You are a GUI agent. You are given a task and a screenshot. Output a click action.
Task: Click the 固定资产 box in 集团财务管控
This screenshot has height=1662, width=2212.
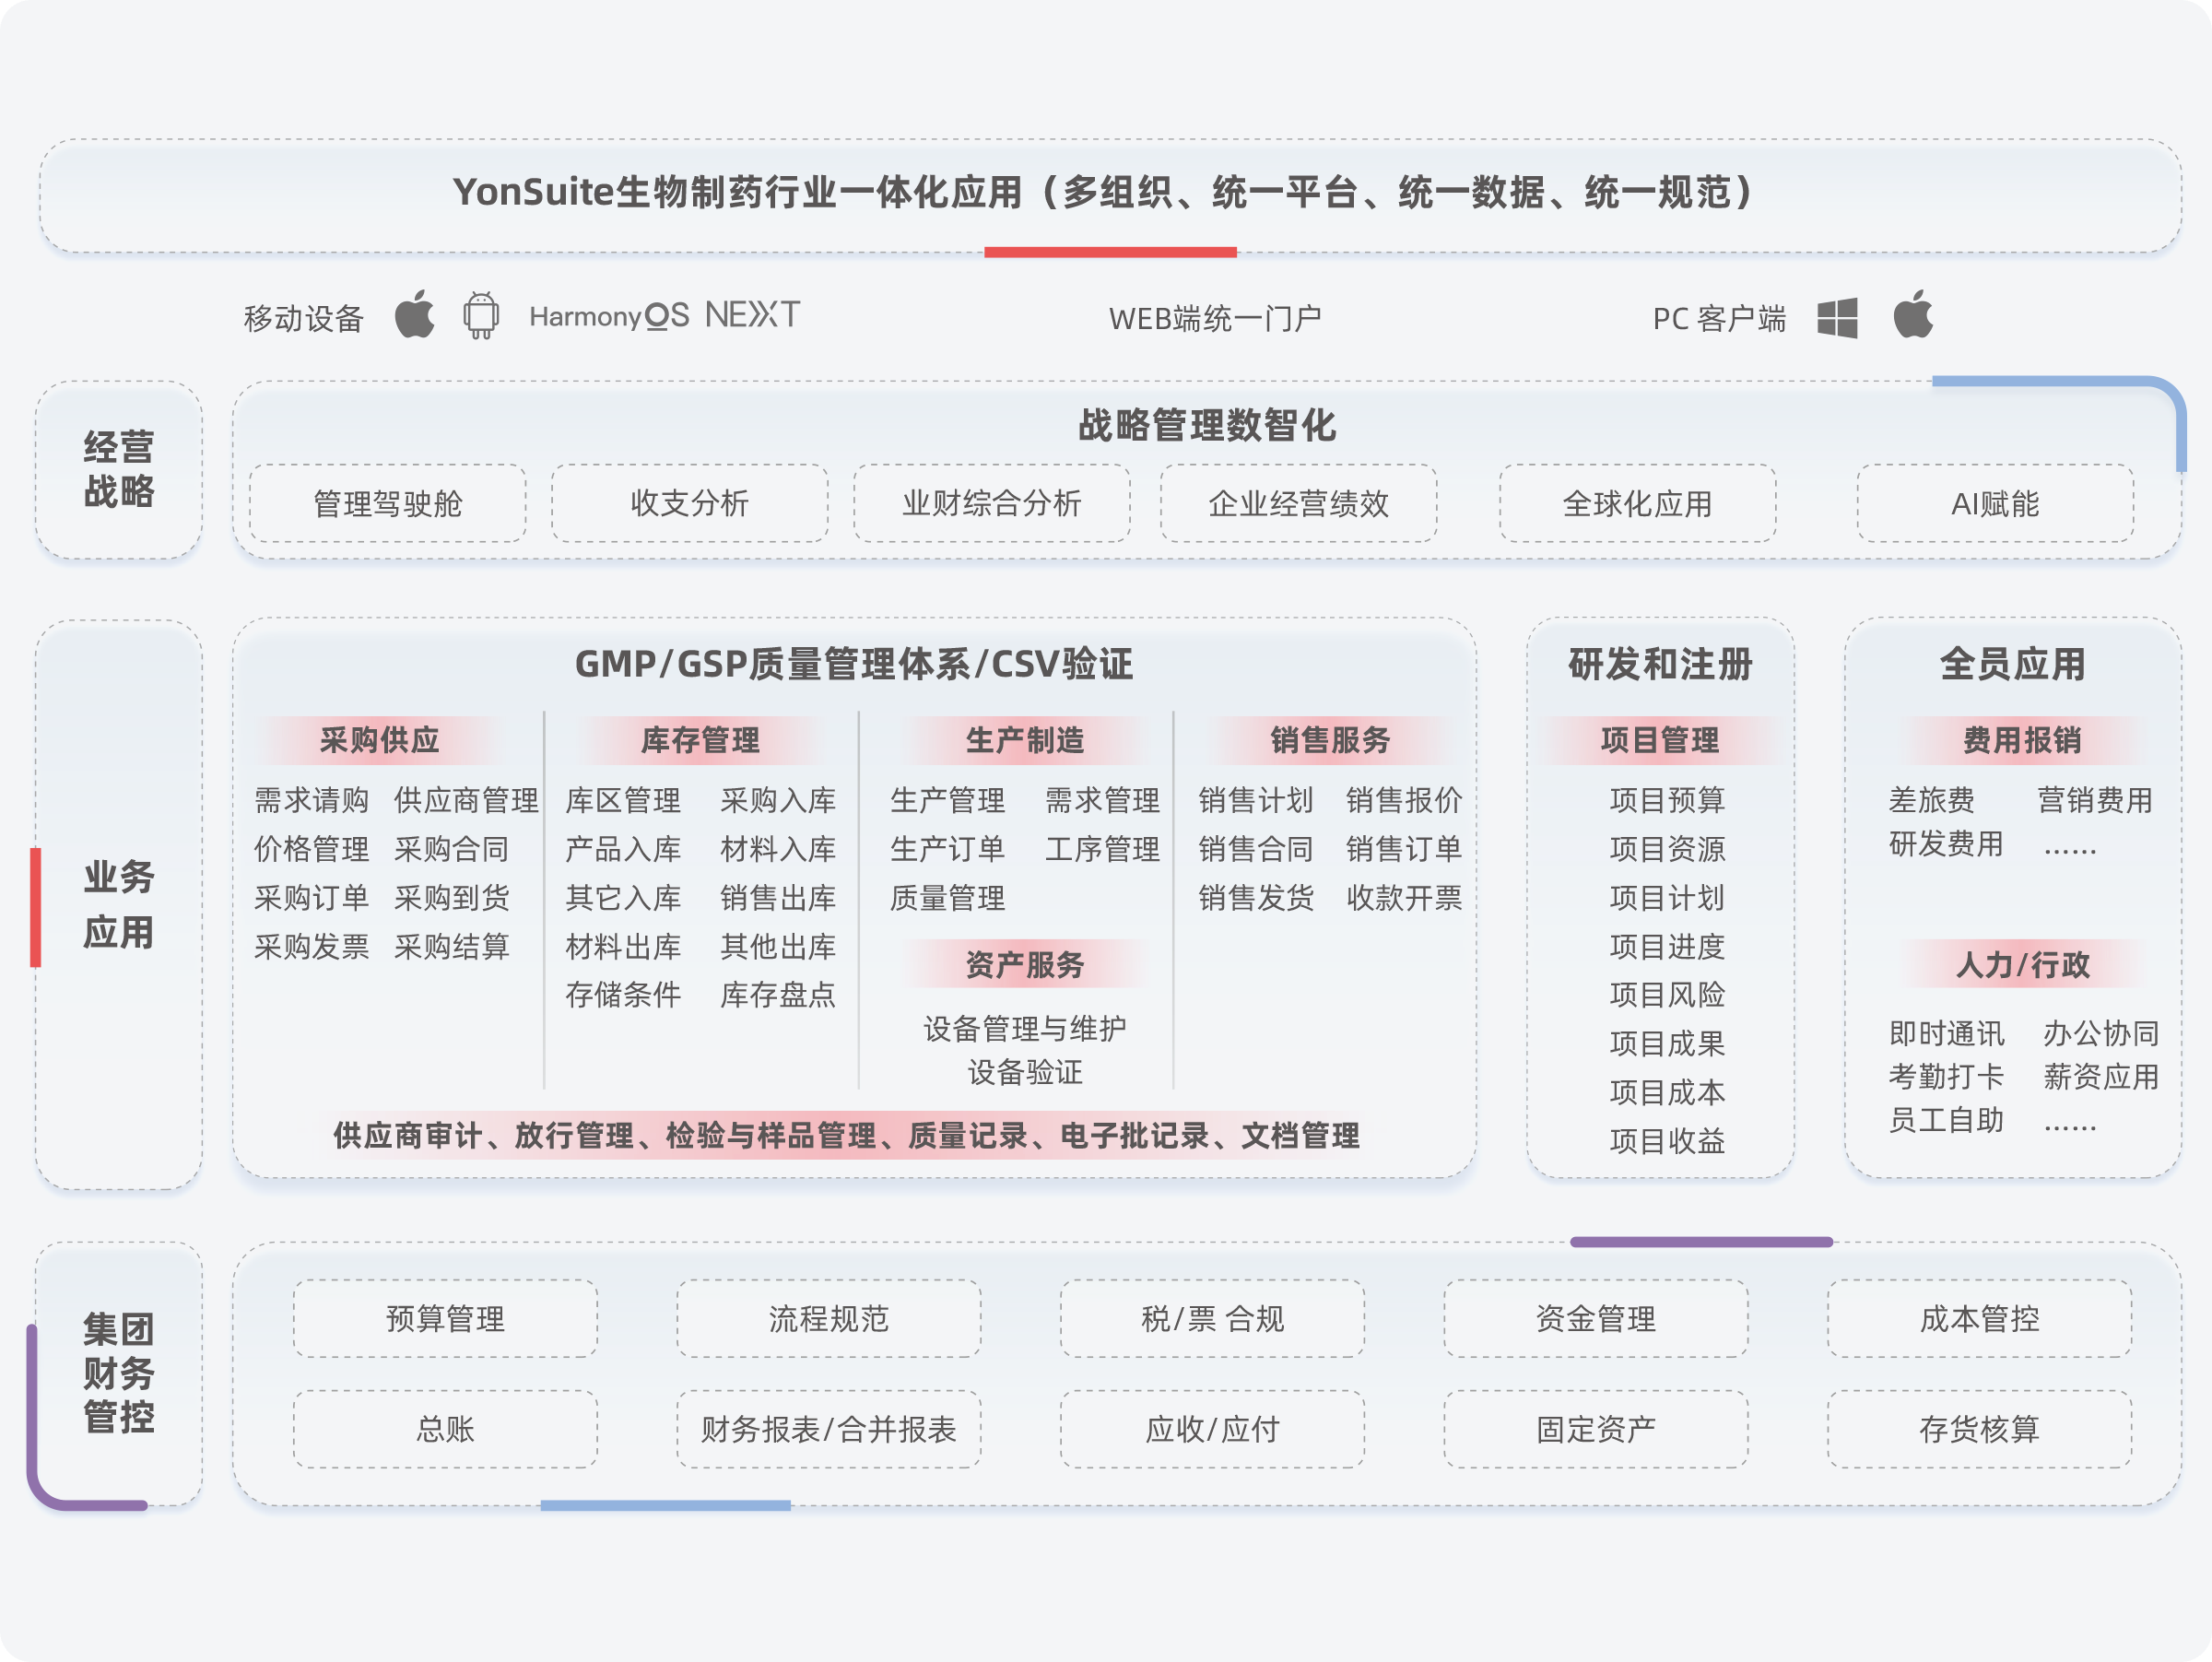click(1596, 1429)
